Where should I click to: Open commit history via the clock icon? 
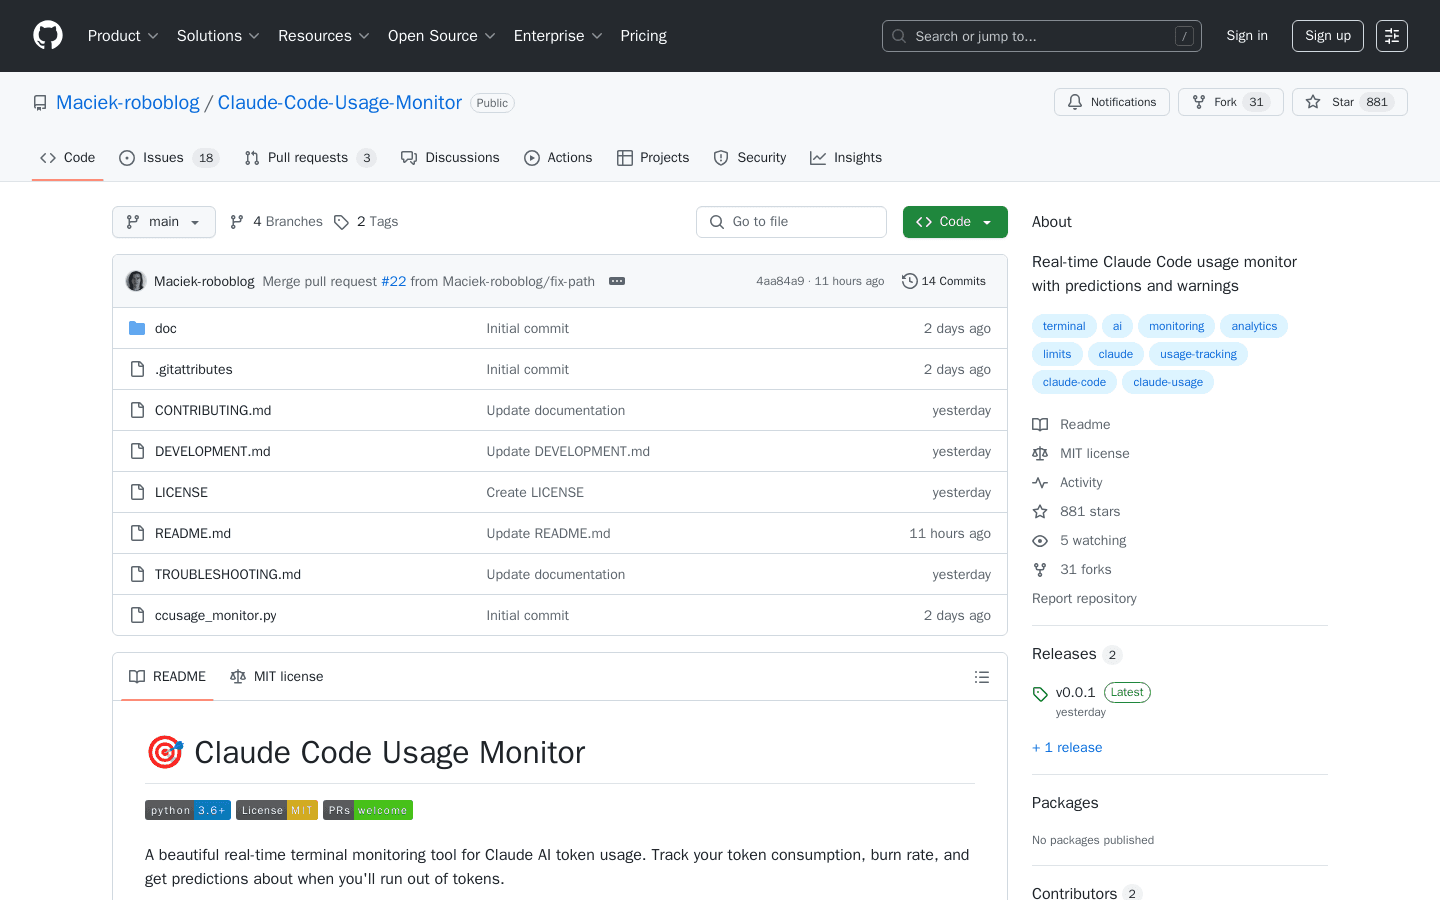coord(909,281)
